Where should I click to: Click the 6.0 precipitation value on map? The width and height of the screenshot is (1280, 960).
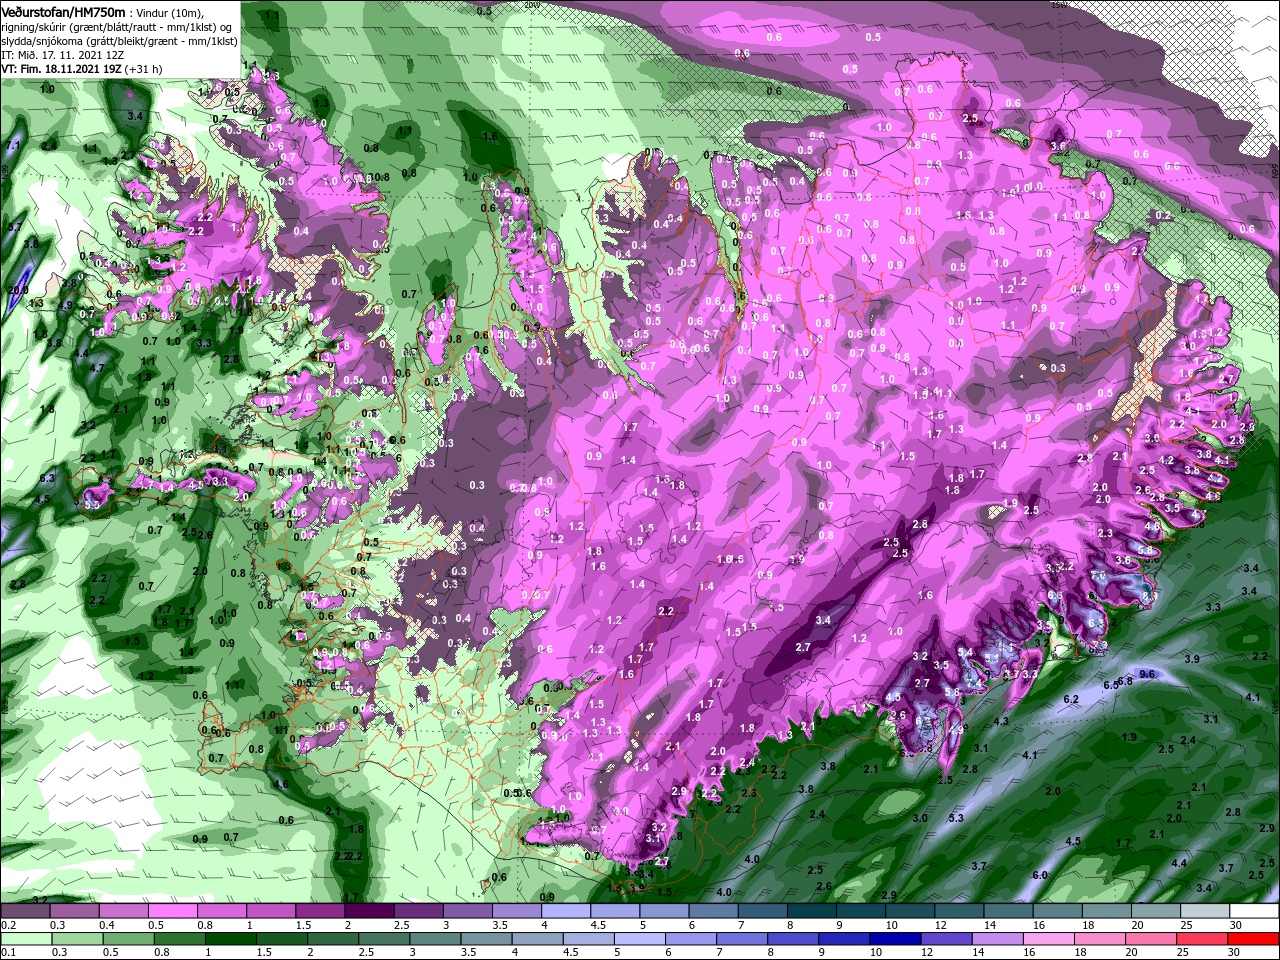[x=1040, y=875]
